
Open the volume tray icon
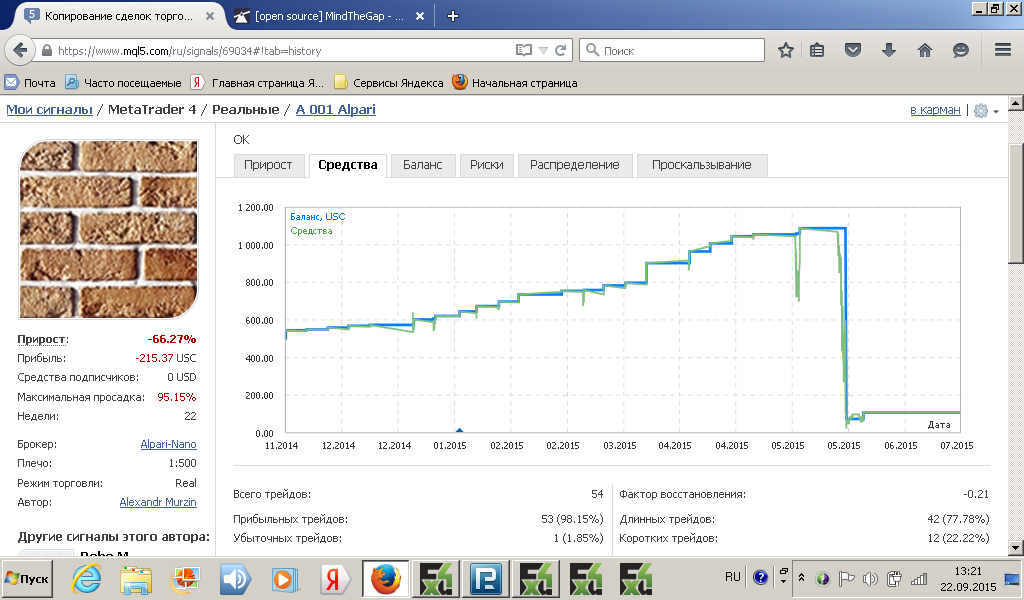click(x=870, y=578)
